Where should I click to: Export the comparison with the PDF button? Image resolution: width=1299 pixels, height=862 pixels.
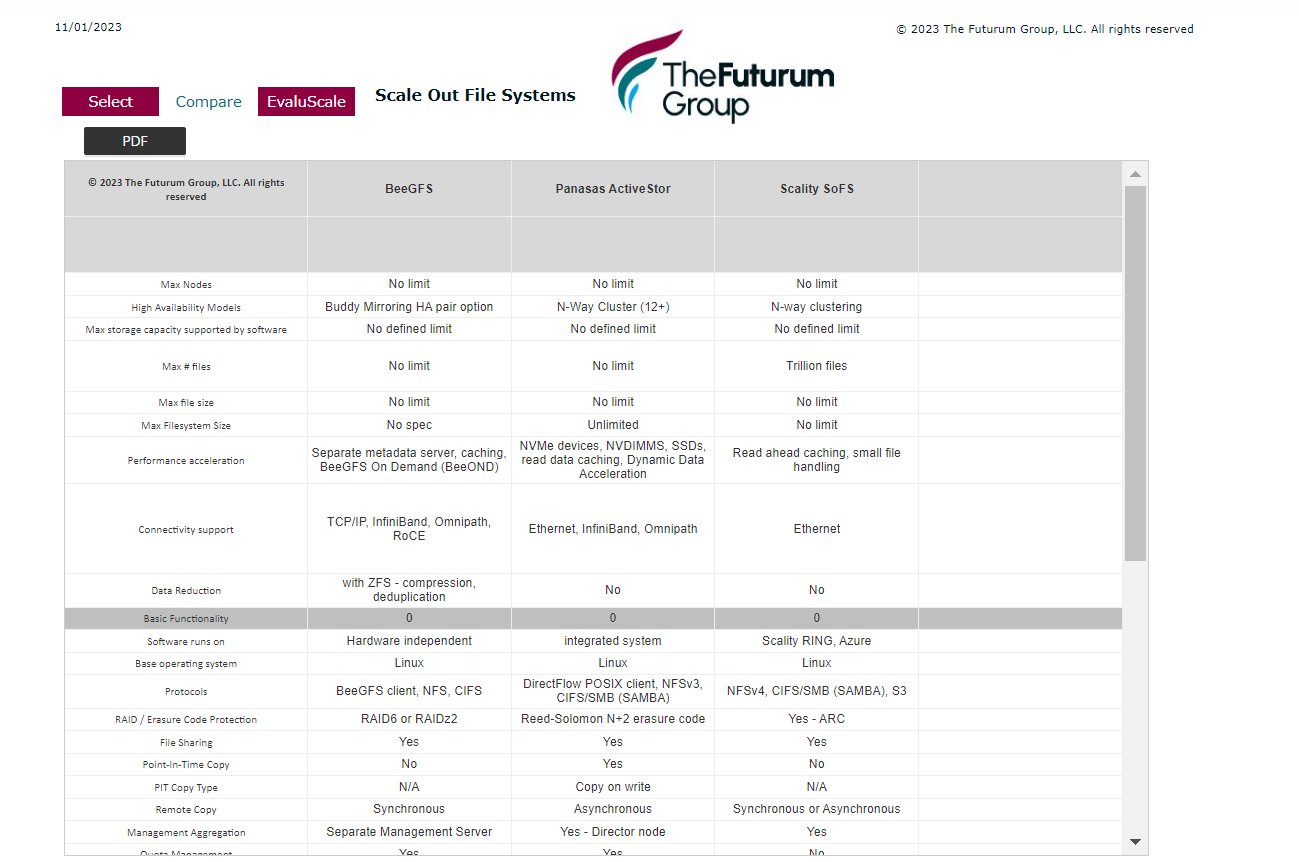(135, 141)
